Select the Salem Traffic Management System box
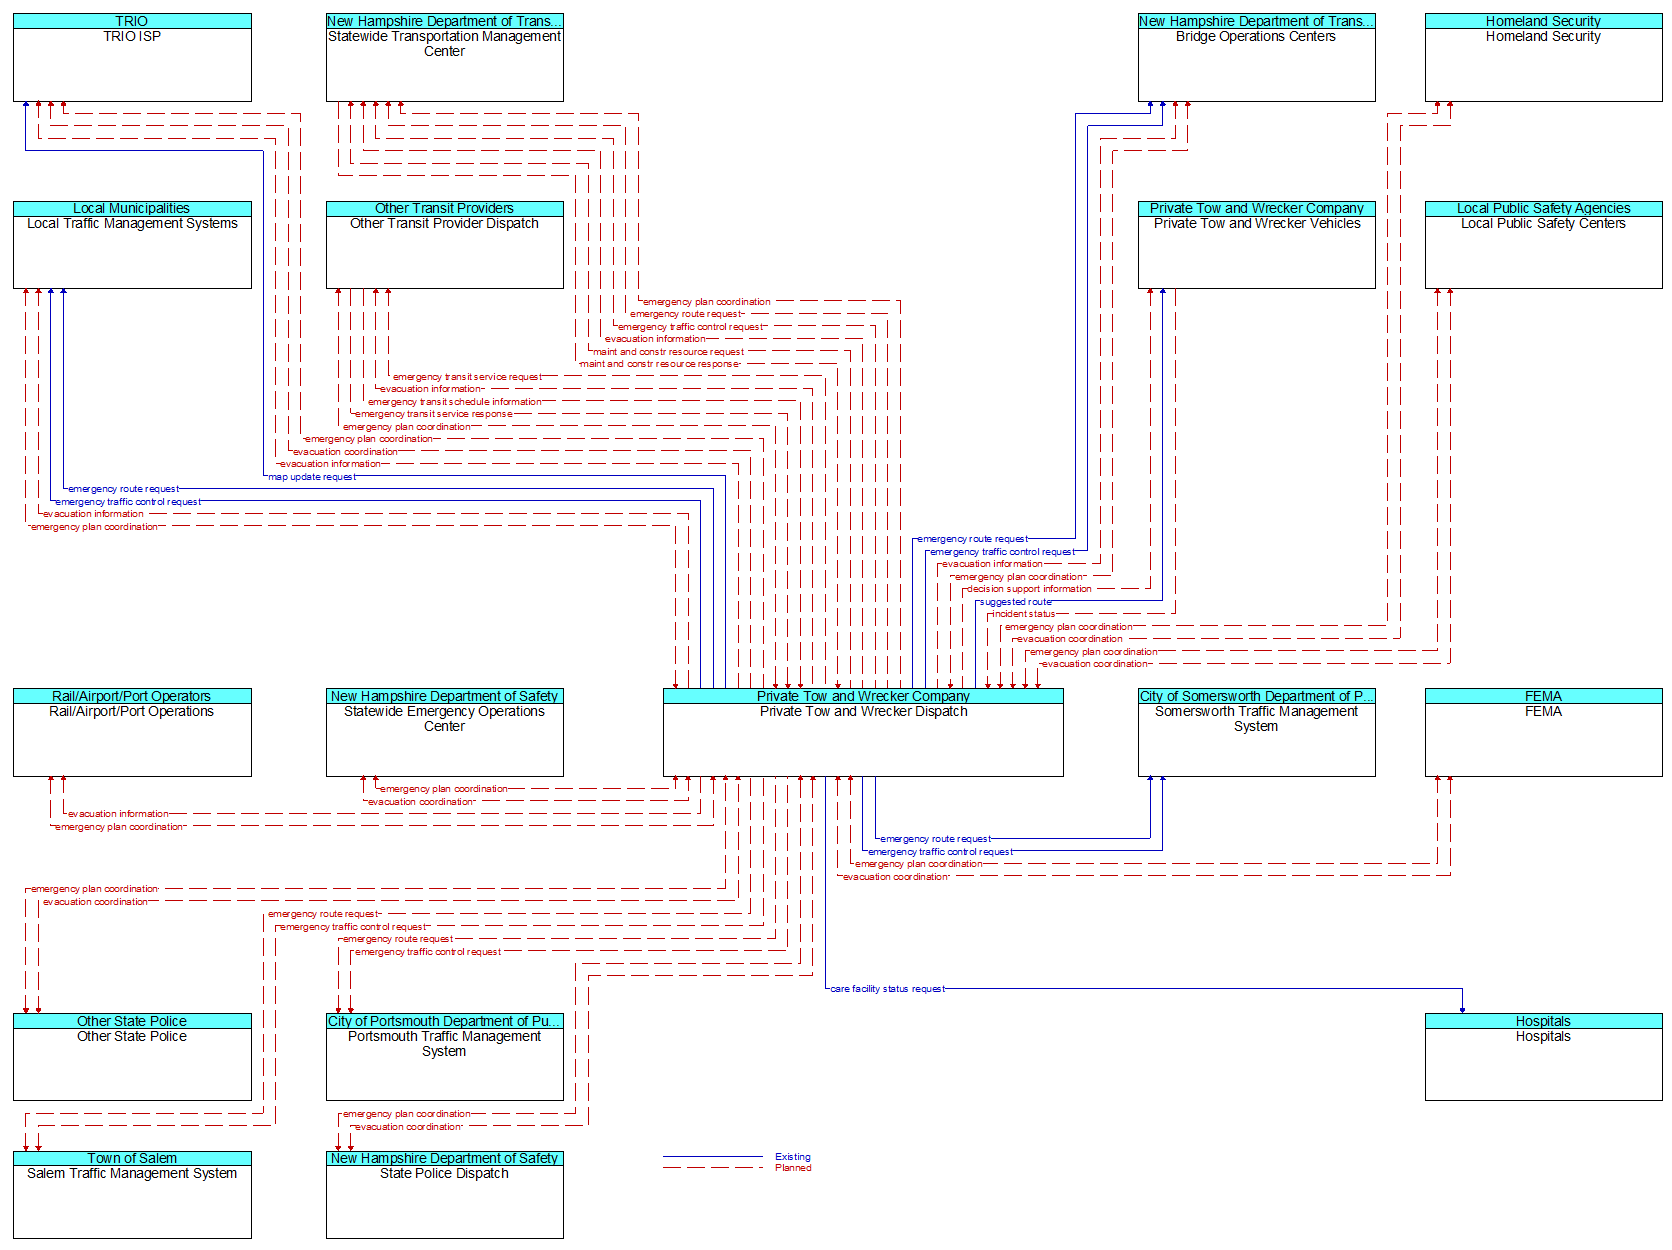Viewport: 1672px width, 1250px height. (132, 1195)
